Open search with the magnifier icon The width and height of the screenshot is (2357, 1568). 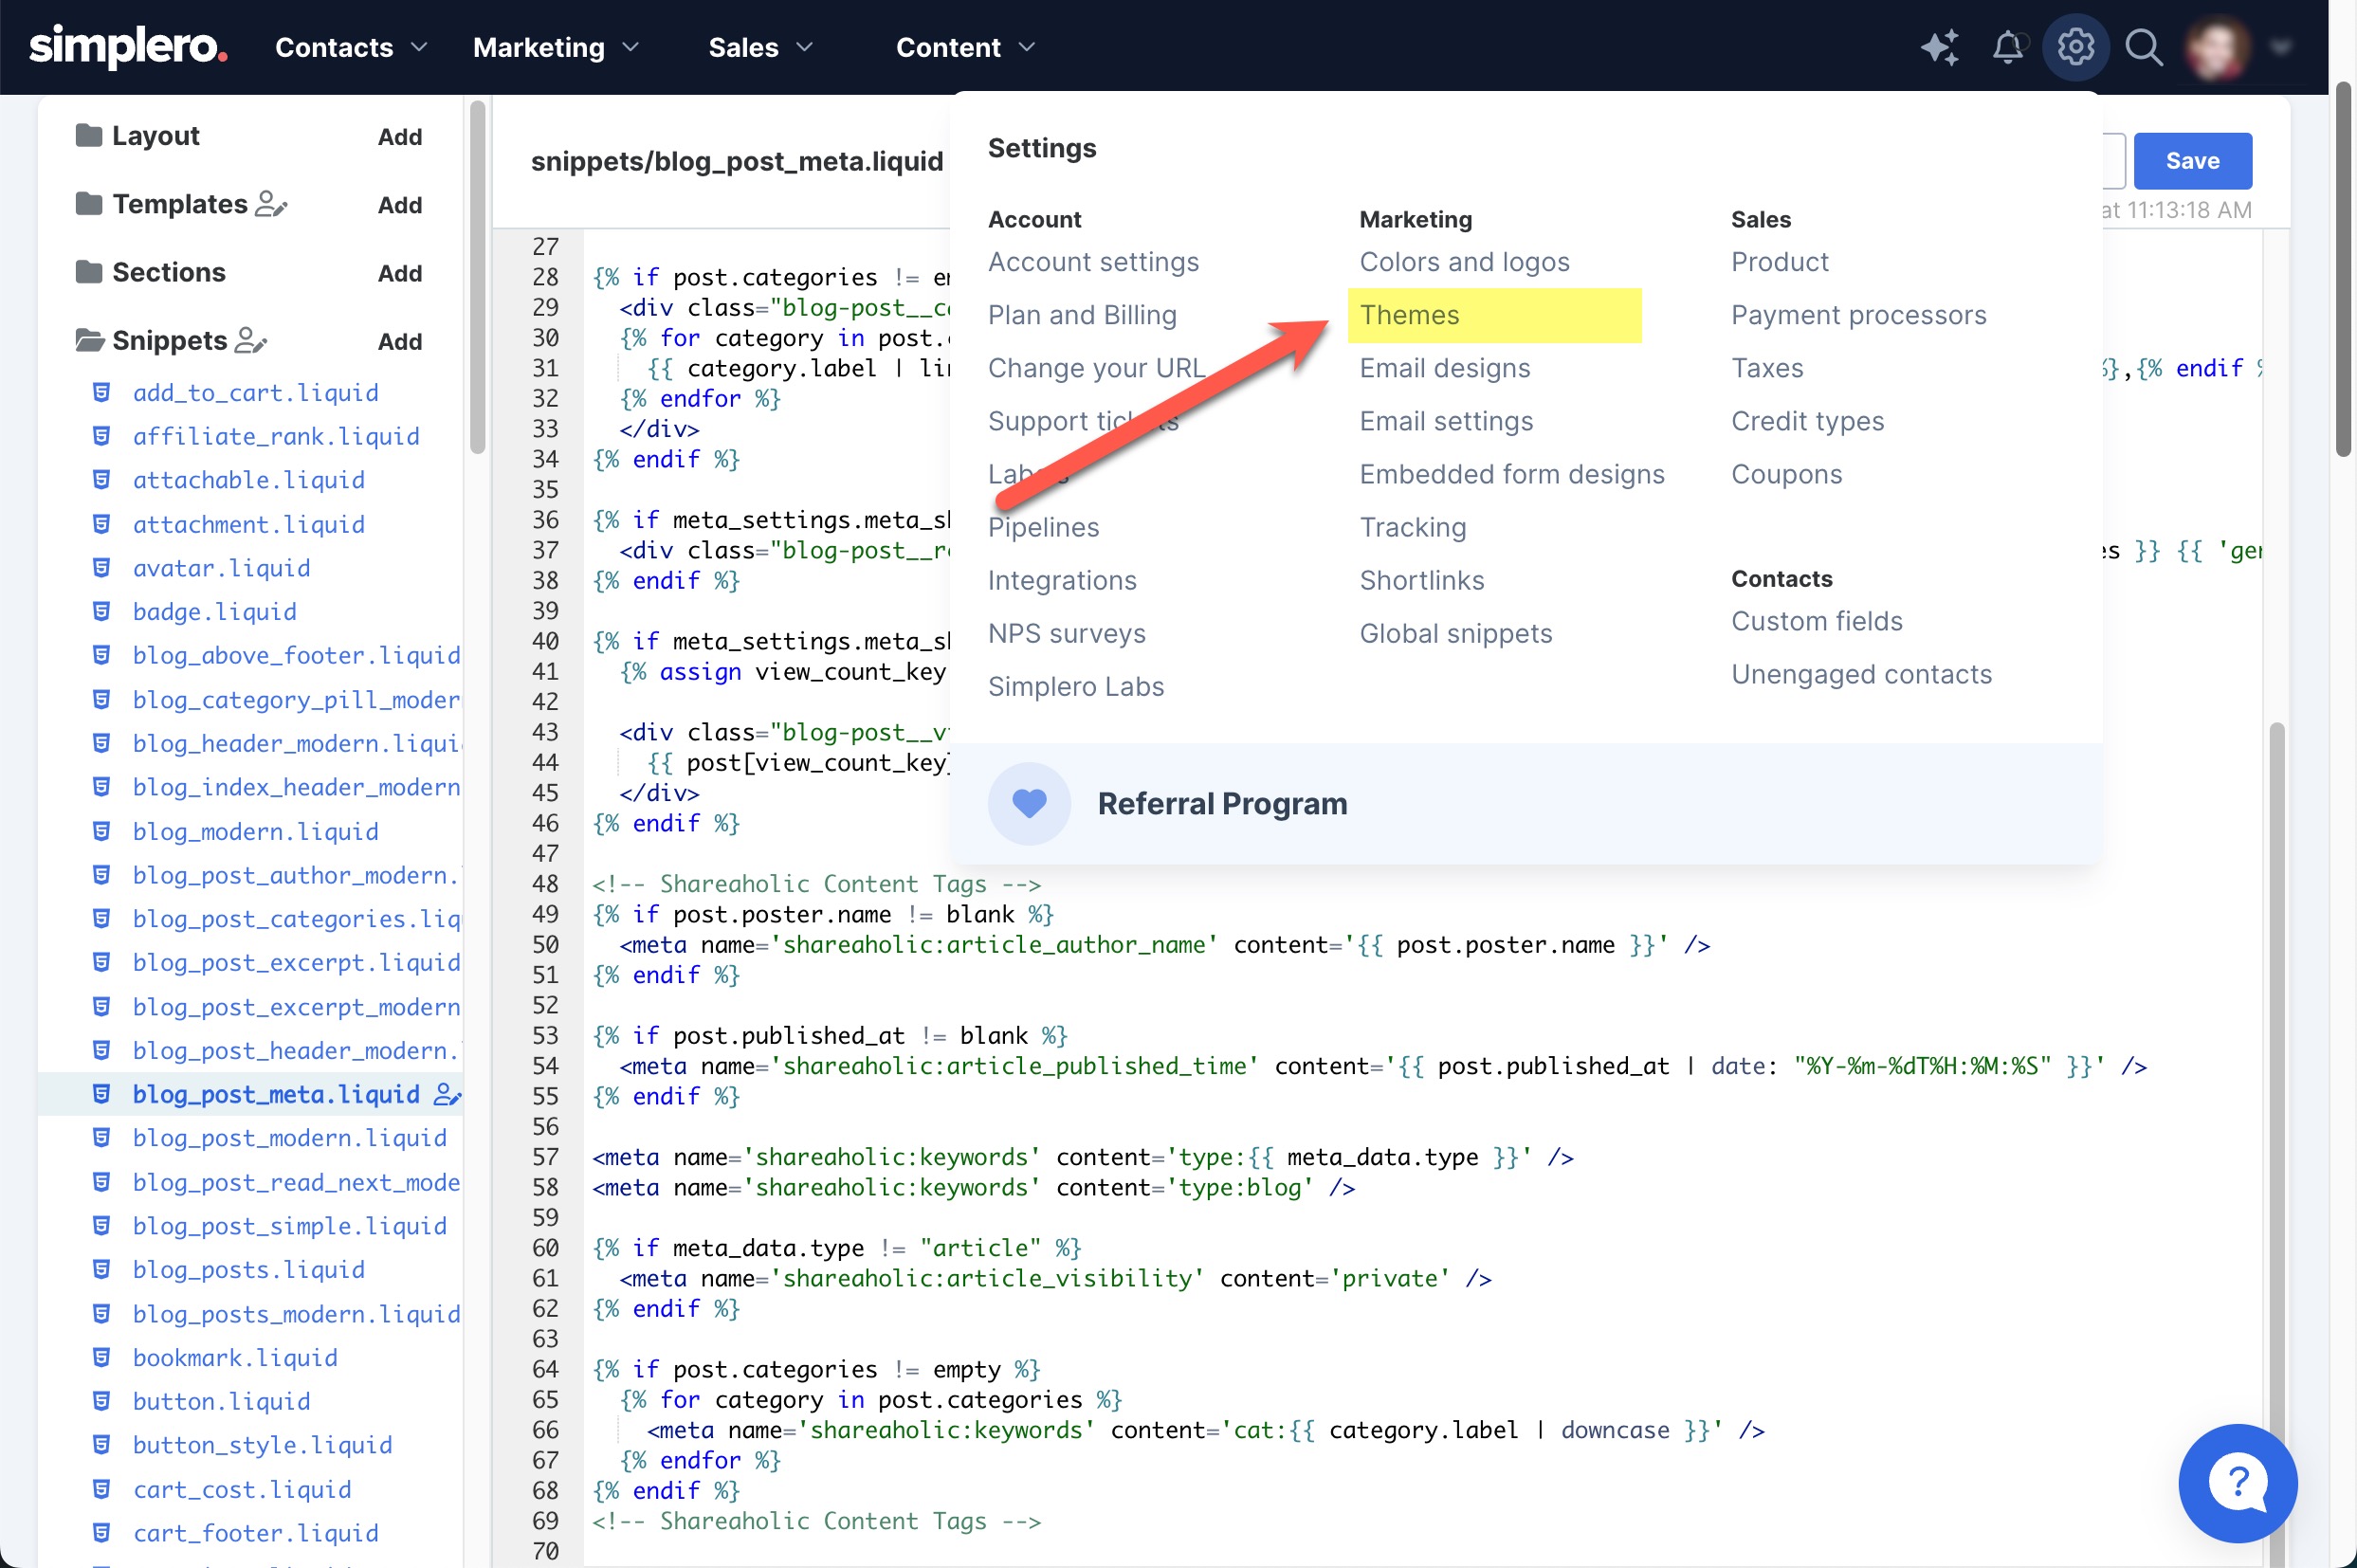pyautogui.click(x=2143, y=47)
